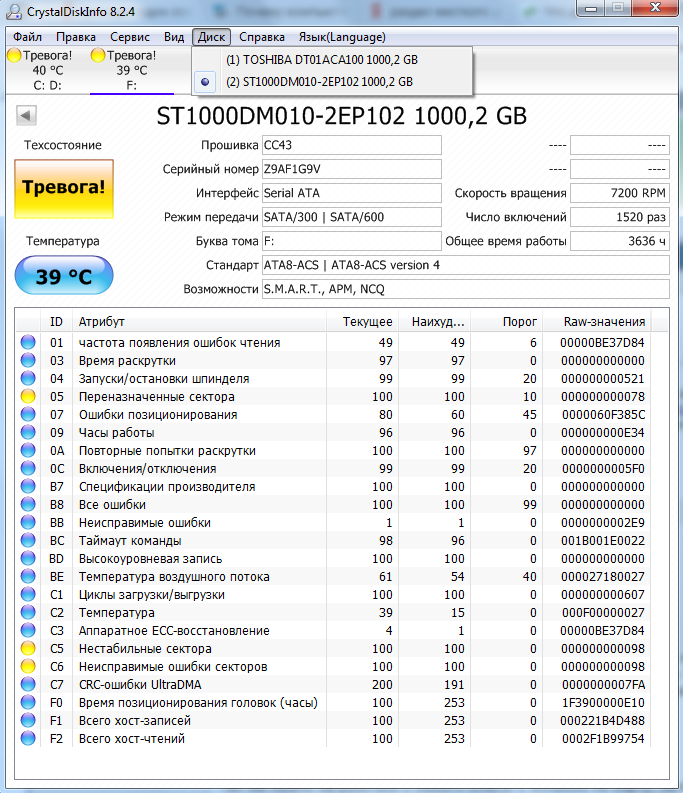Click the 39 °C temperature button

[64, 276]
